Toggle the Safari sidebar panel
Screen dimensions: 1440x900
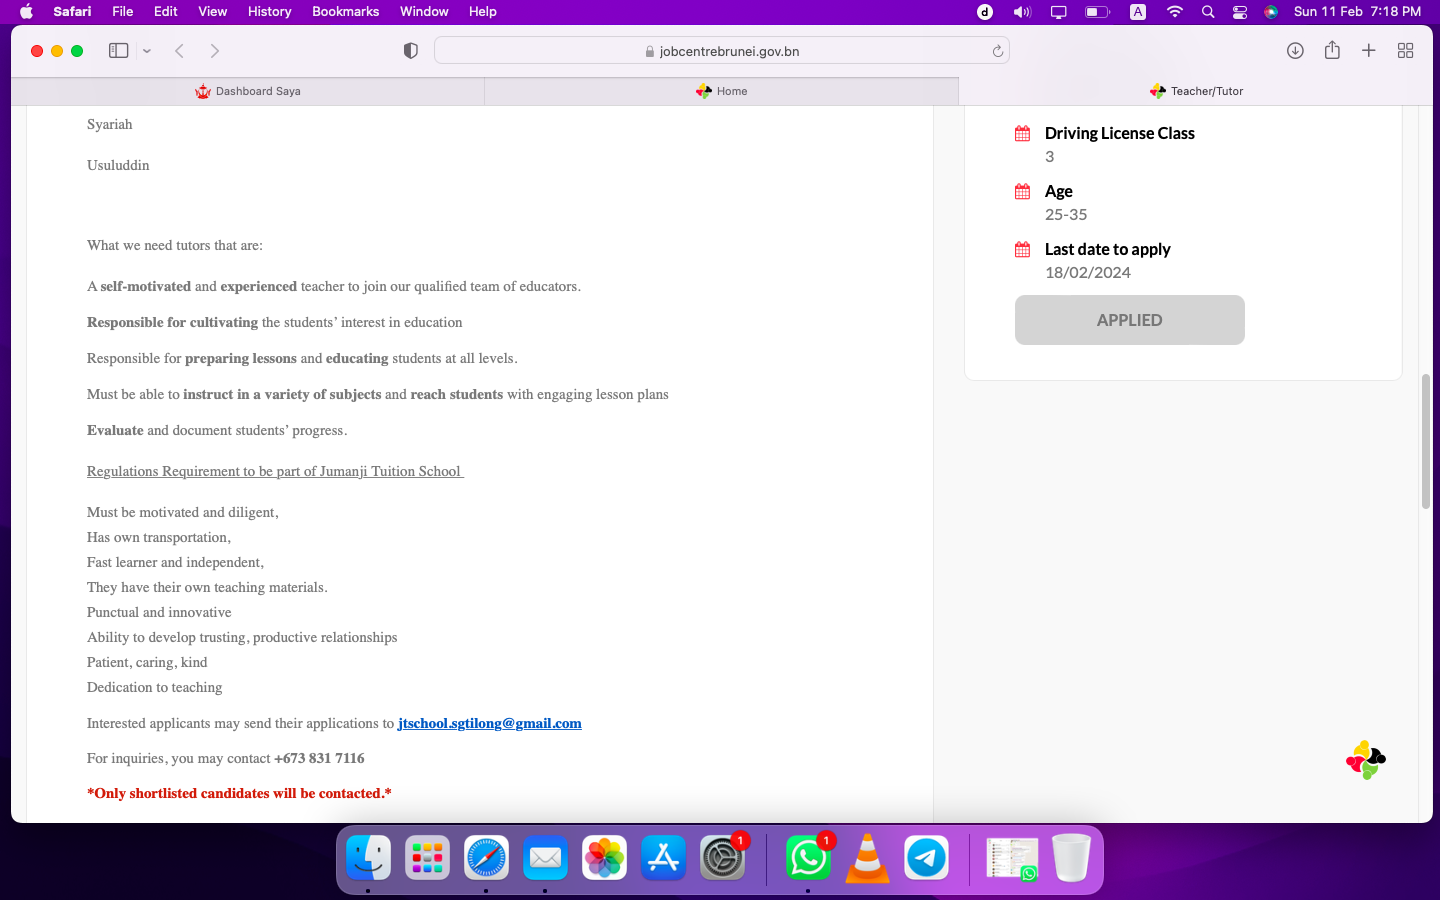pyautogui.click(x=118, y=51)
